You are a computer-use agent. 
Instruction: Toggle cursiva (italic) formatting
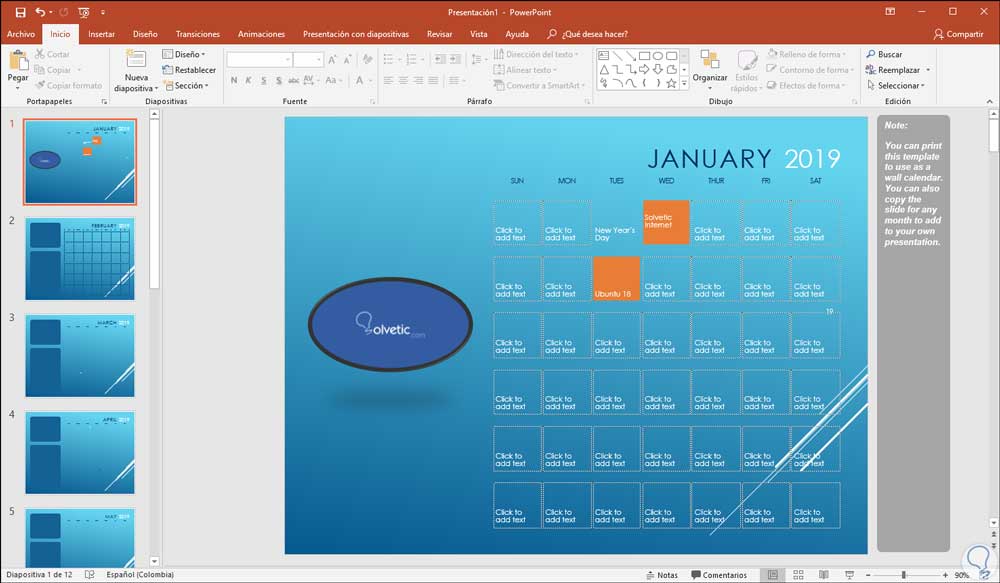point(249,80)
